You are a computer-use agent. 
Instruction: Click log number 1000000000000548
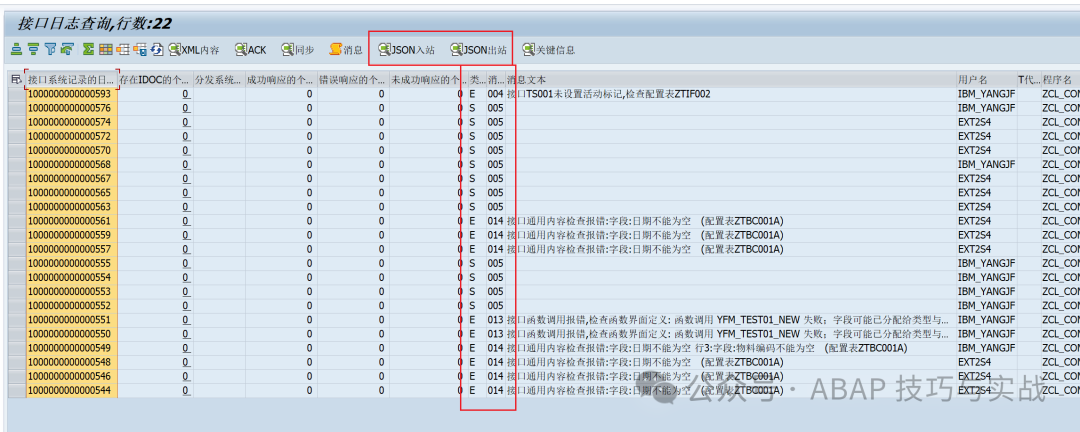69,362
